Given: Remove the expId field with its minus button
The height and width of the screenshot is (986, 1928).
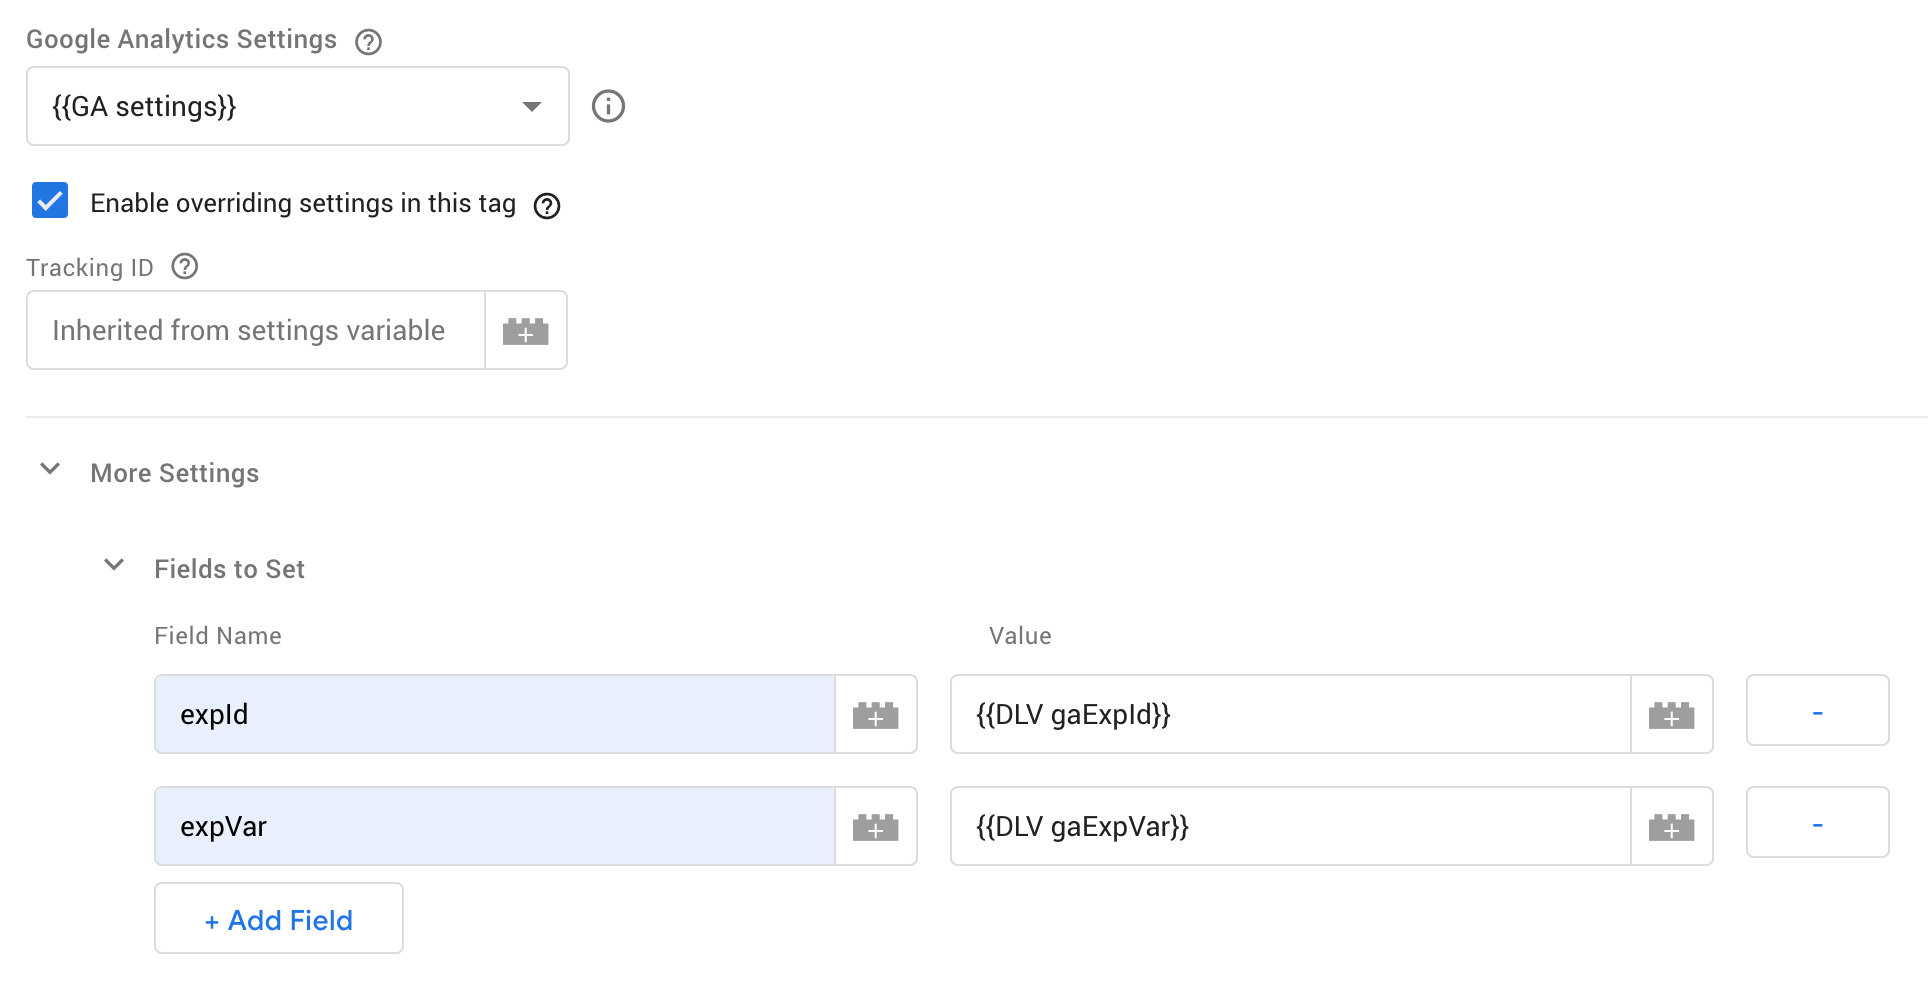Looking at the screenshot, I should pos(1817,711).
